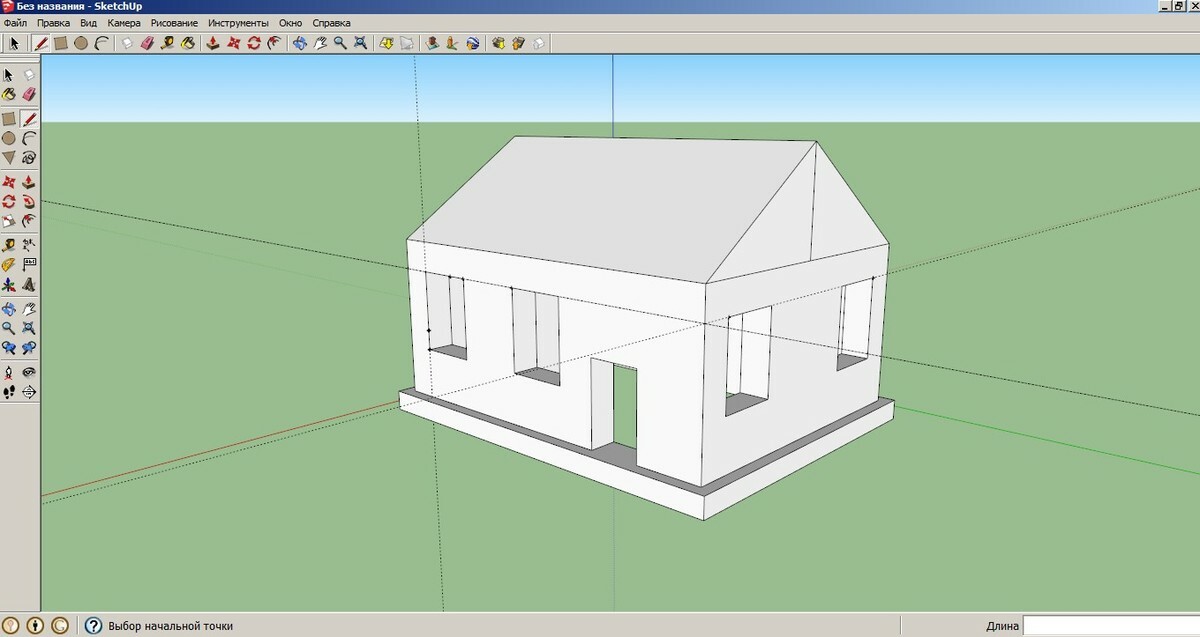
Task: Click the Длина measurement input box
Action: pos(1110,626)
